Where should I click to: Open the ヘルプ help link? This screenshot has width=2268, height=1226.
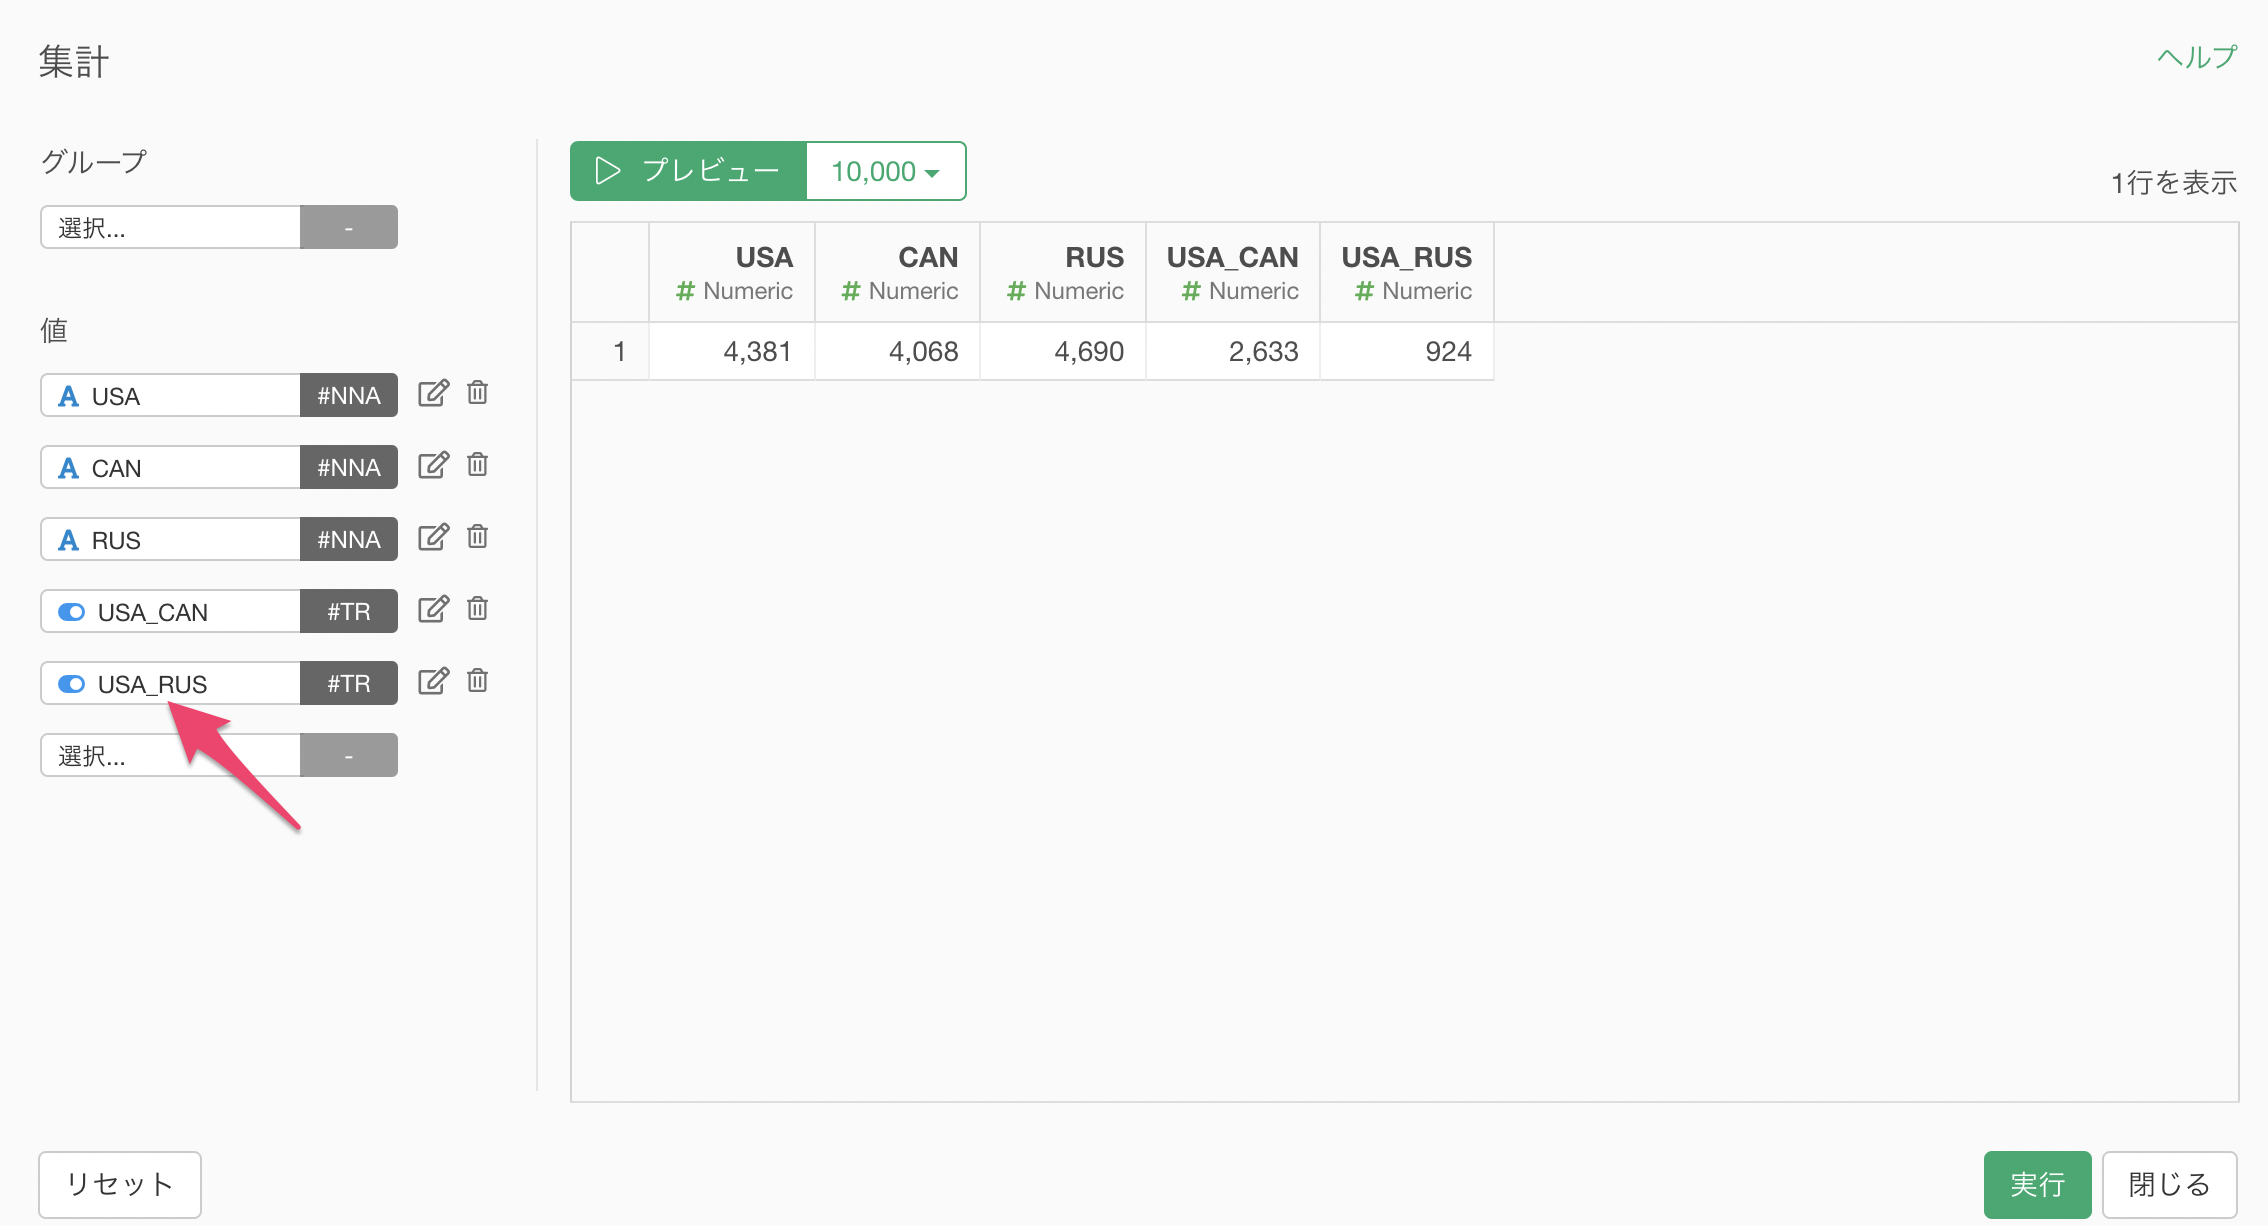tap(2197, 58)
